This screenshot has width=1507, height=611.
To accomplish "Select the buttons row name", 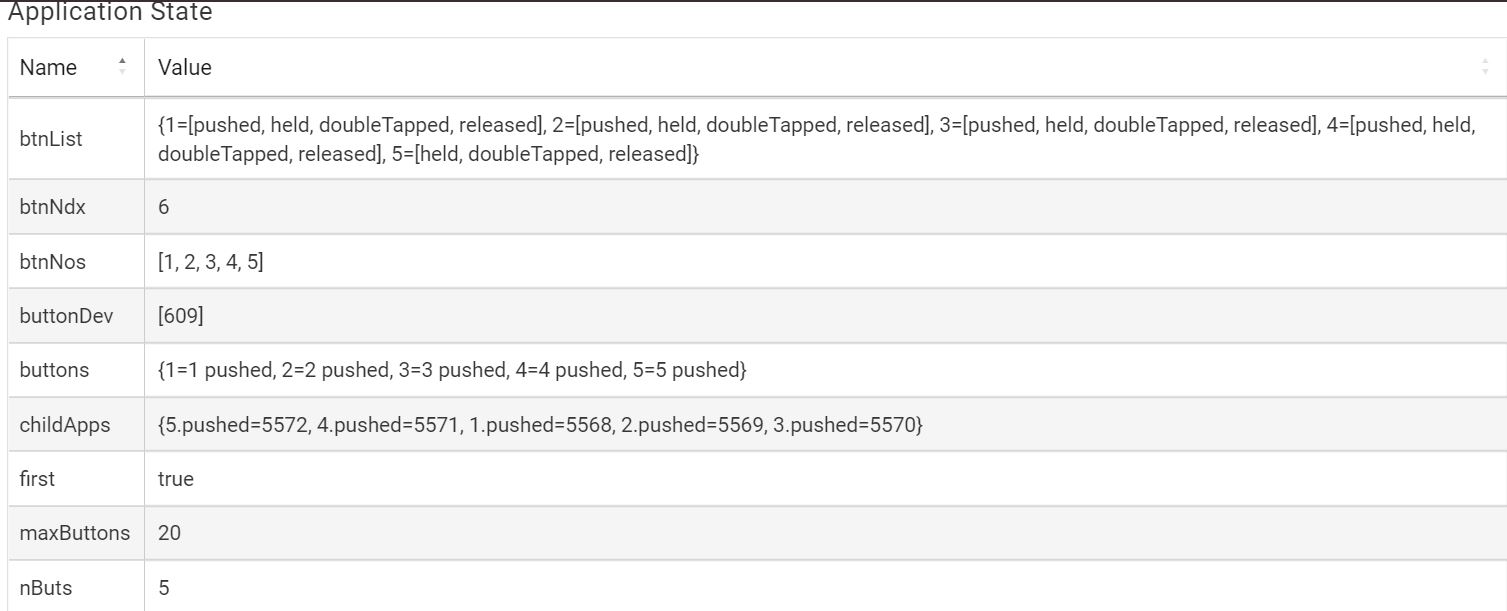I will [x=54, y=370].
